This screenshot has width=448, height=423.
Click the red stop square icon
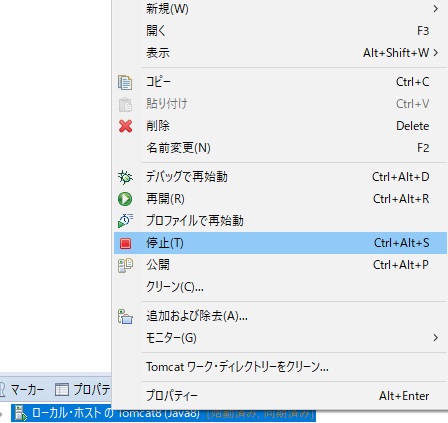click(x=125, y=243)
